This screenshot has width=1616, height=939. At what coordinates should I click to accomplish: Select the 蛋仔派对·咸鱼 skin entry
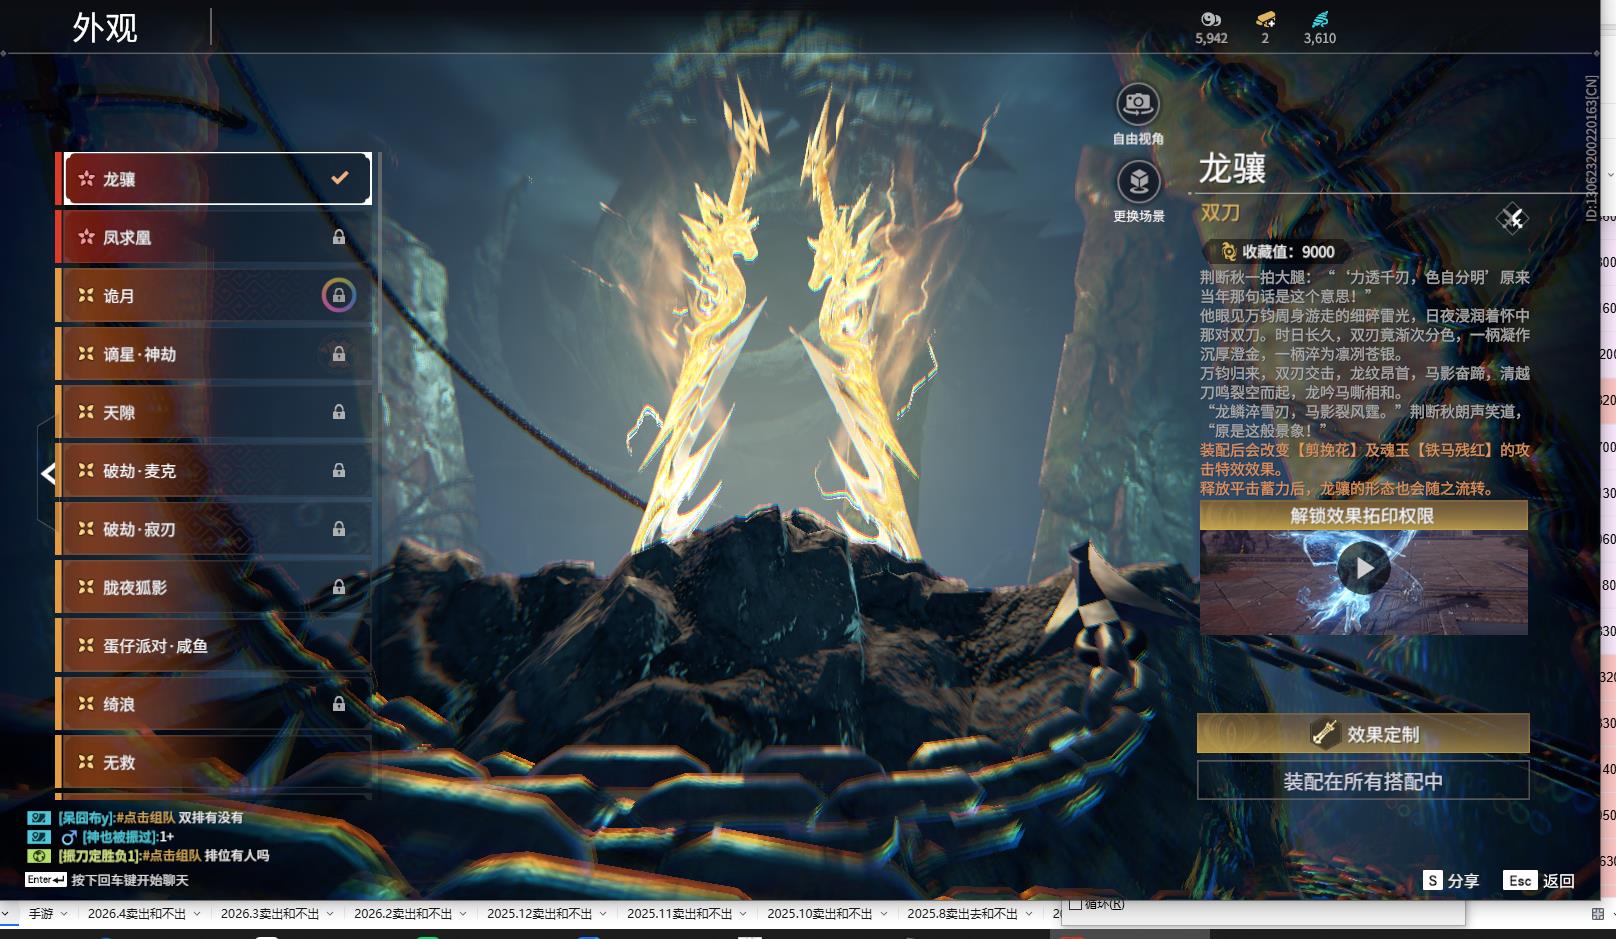coord(215,646)
